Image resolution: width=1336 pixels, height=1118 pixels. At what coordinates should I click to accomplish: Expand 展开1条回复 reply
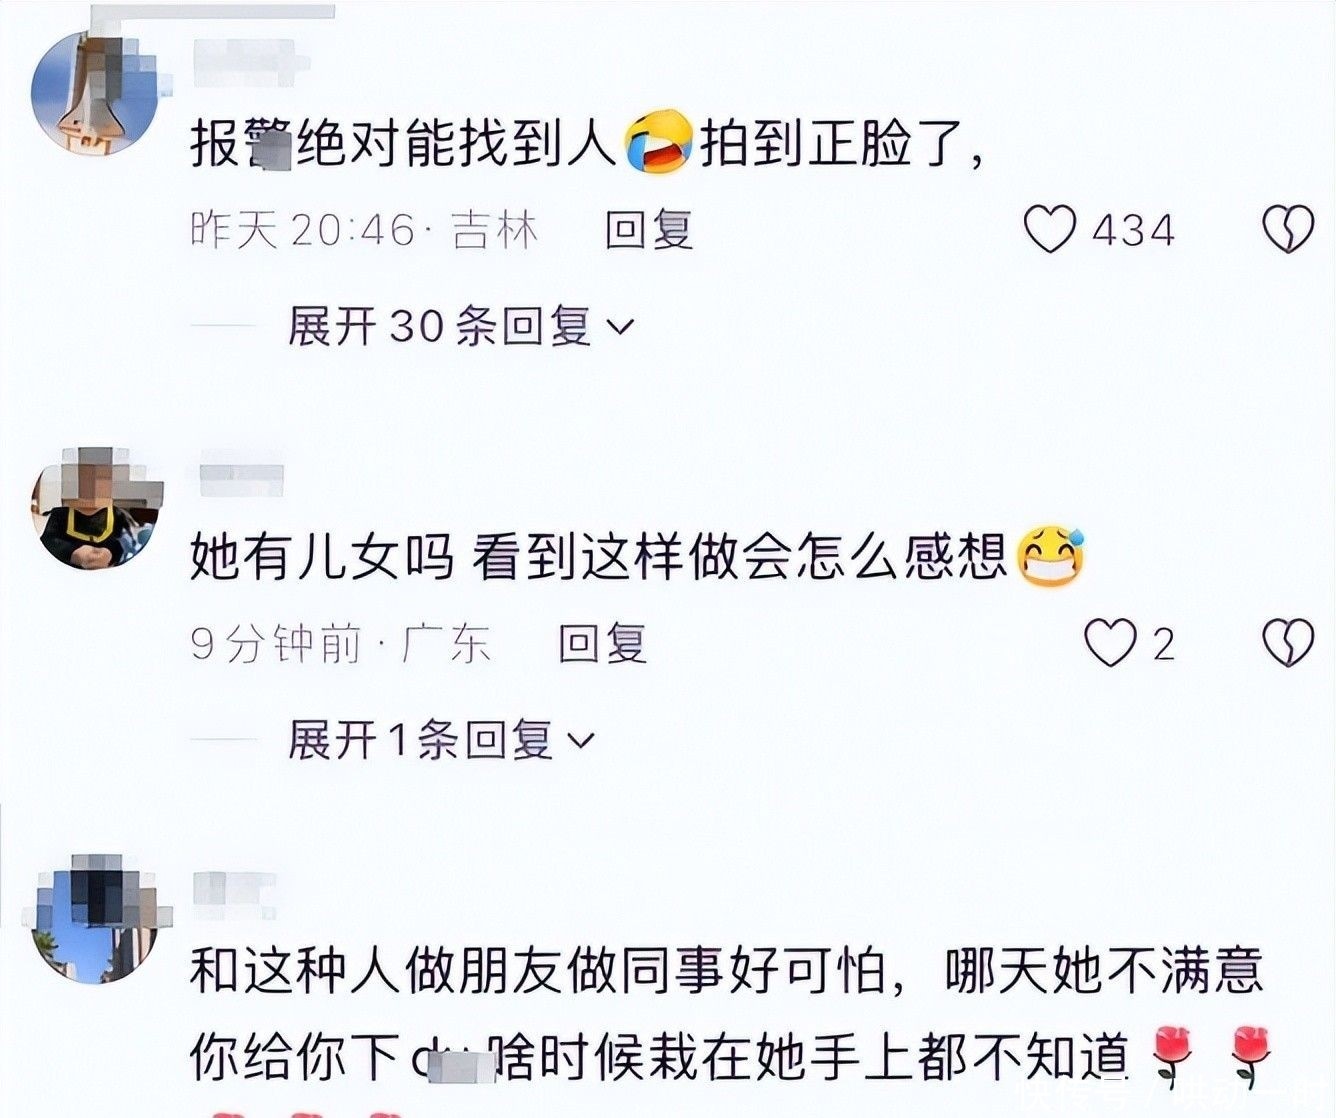[x=441, y=741]
